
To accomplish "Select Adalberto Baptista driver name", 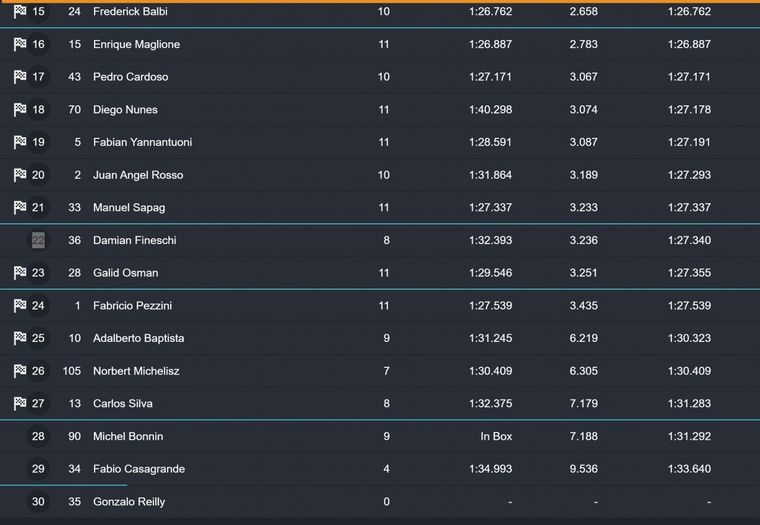I will (x=138, y=338).
